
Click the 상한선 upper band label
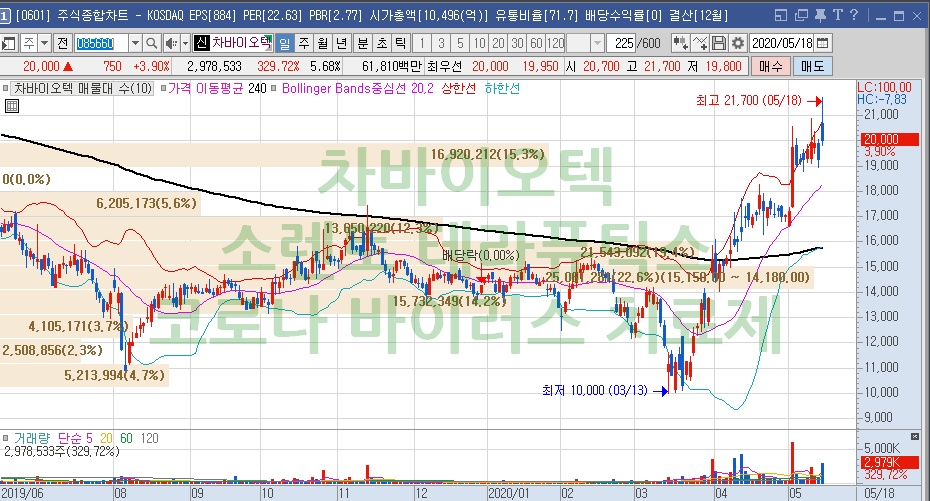[458, 88]
